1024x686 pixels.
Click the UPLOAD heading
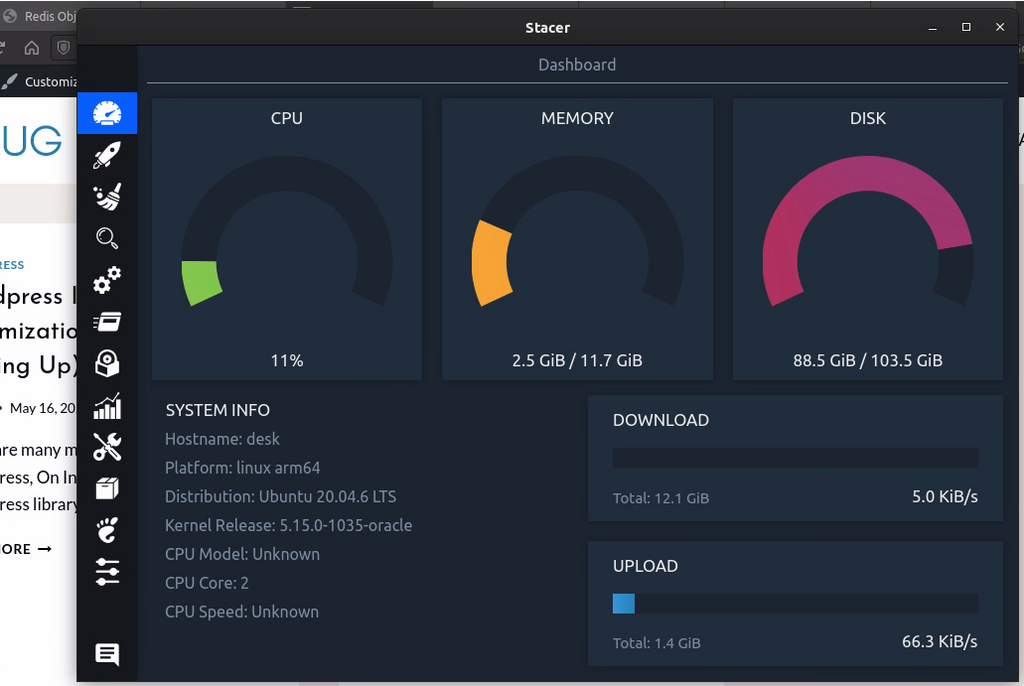coord(645,566)
